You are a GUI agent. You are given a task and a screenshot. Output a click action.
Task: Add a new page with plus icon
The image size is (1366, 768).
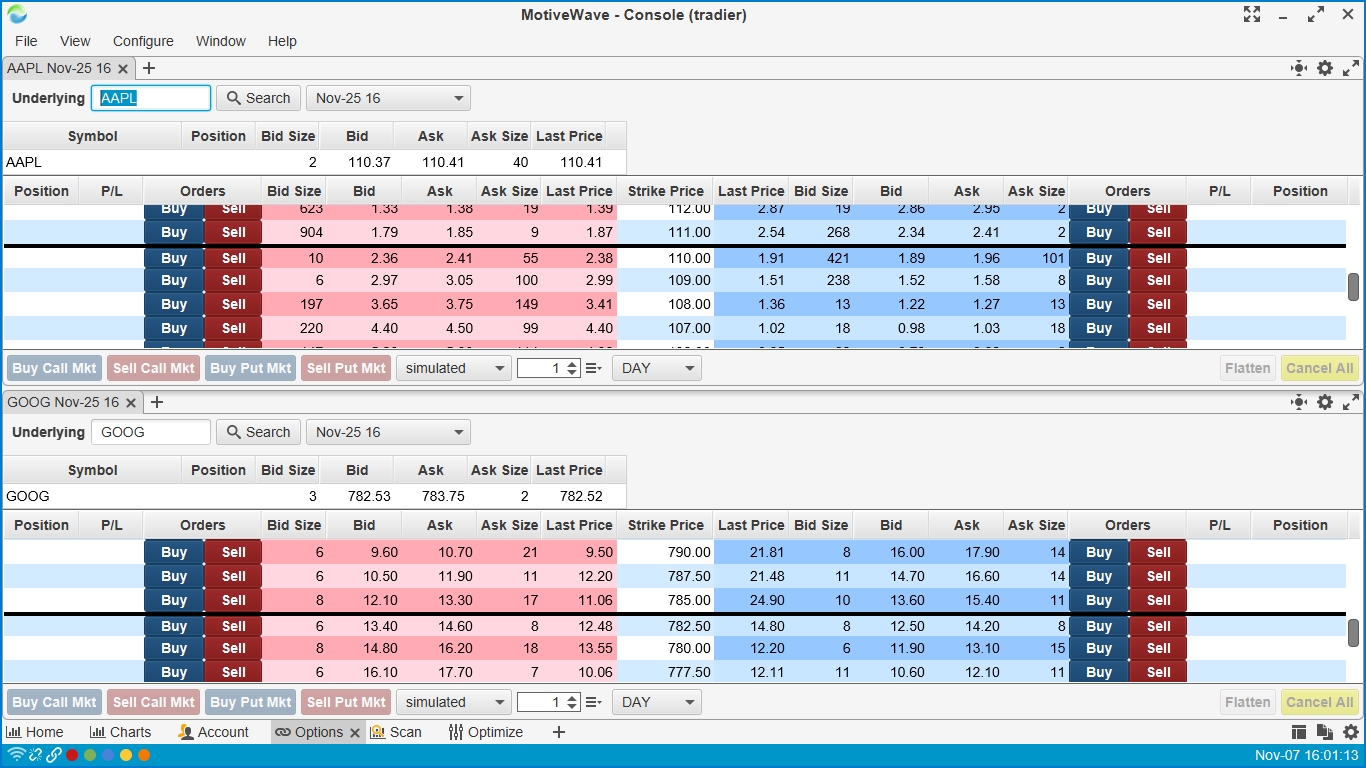(x=559, y=732)
